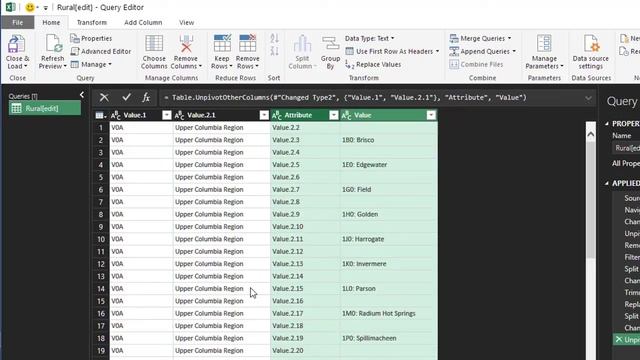Open Data source settings

click(591, 52)
